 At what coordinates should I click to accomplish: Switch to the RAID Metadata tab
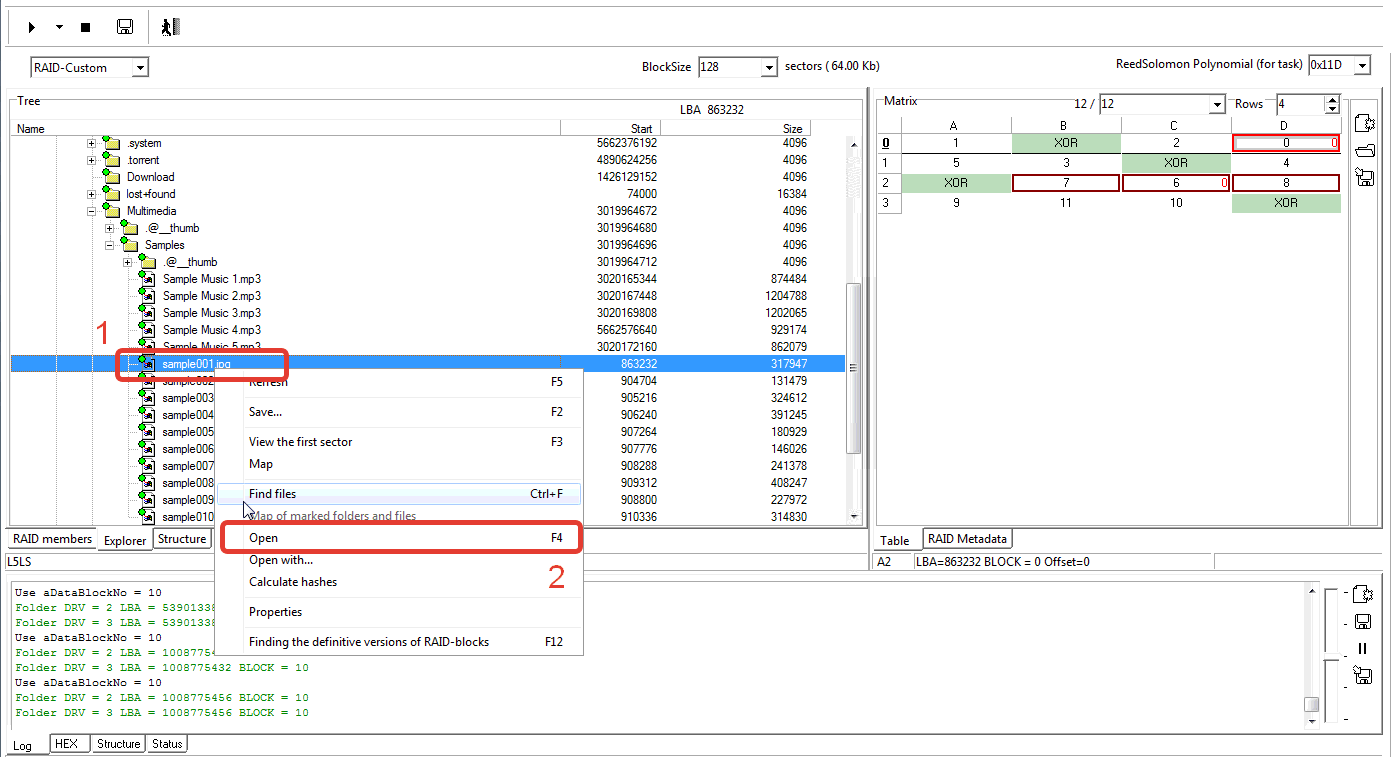(967, 539)
